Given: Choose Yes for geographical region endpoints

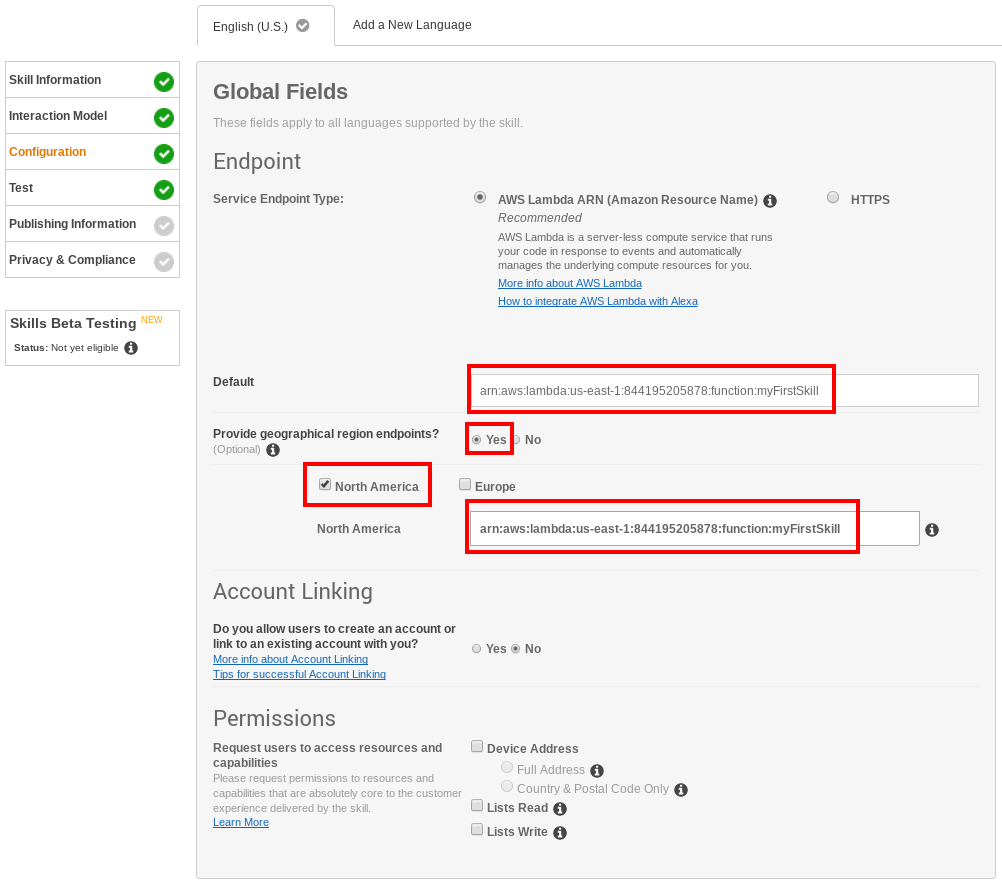Looking at the screenshot, I should pyautogui.click(x=477, y=440).
